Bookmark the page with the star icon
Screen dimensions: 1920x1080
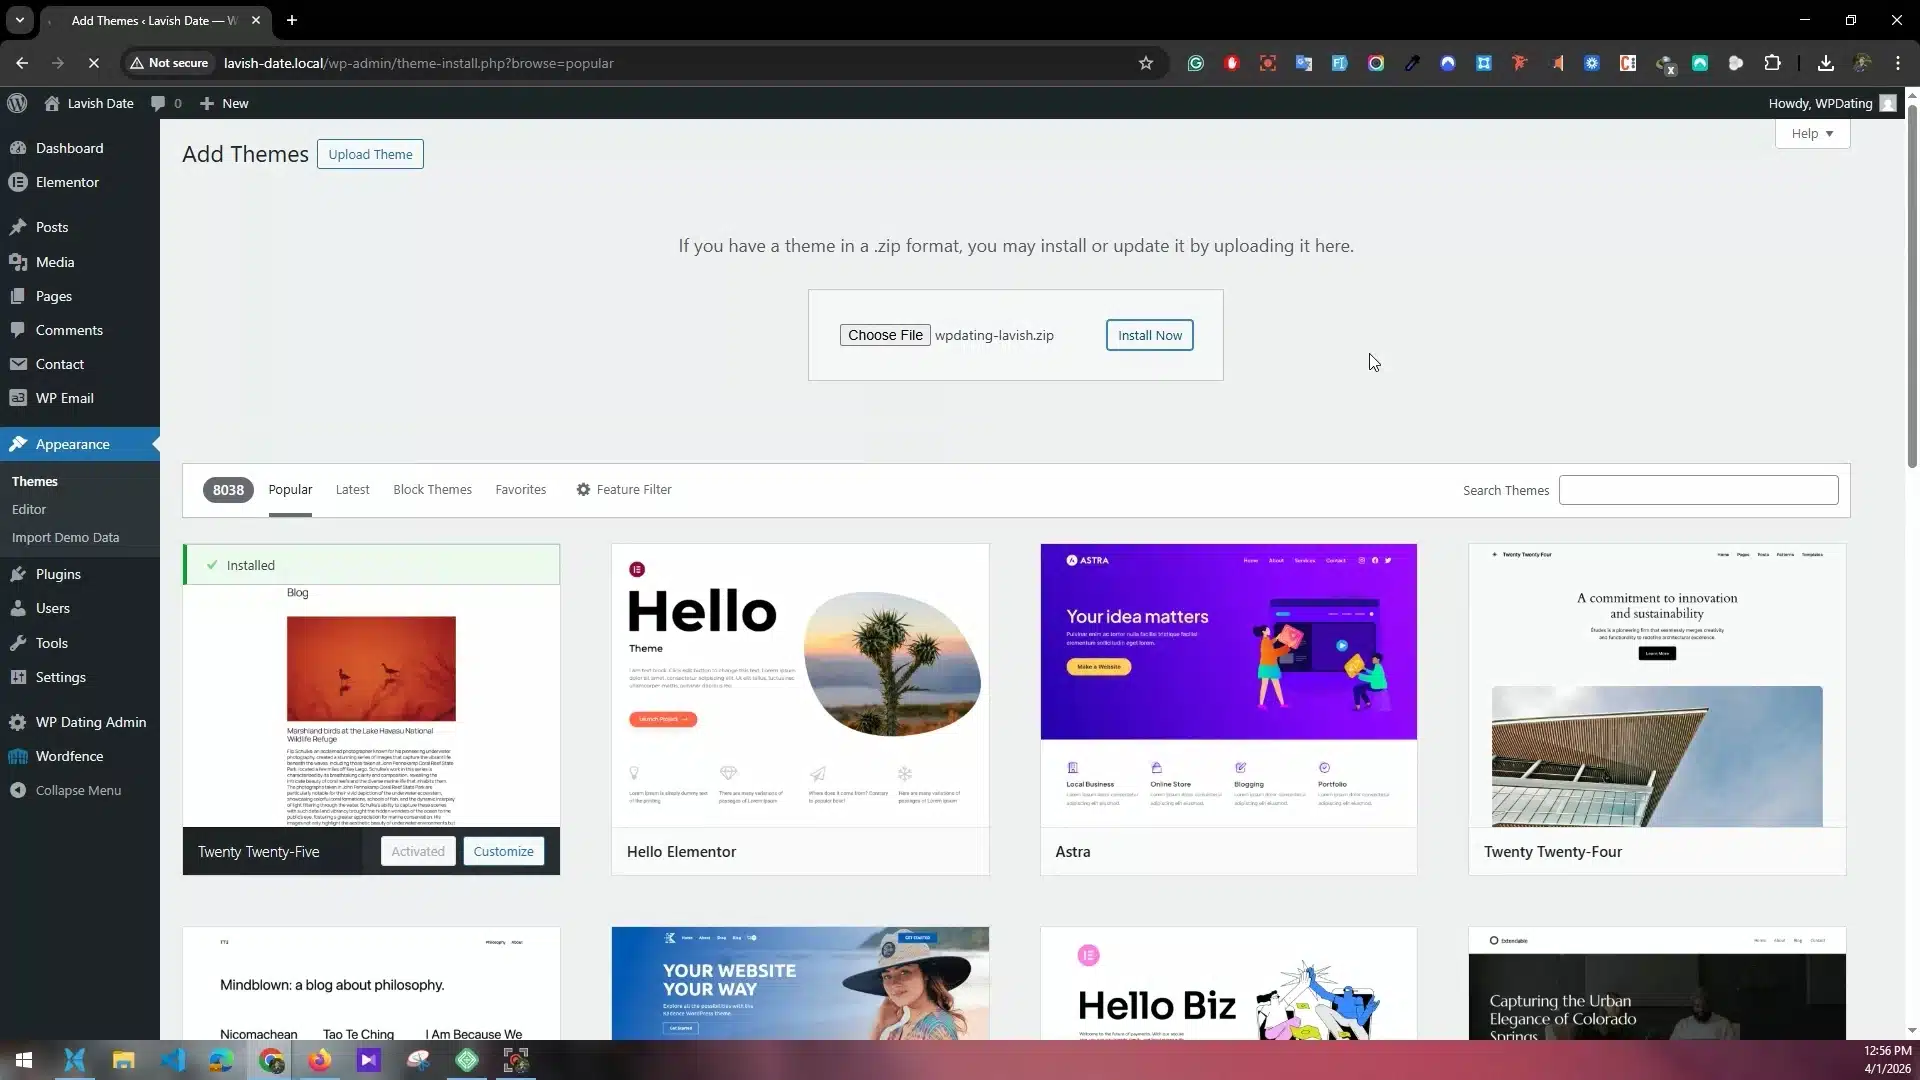[x=1146, y=63]
